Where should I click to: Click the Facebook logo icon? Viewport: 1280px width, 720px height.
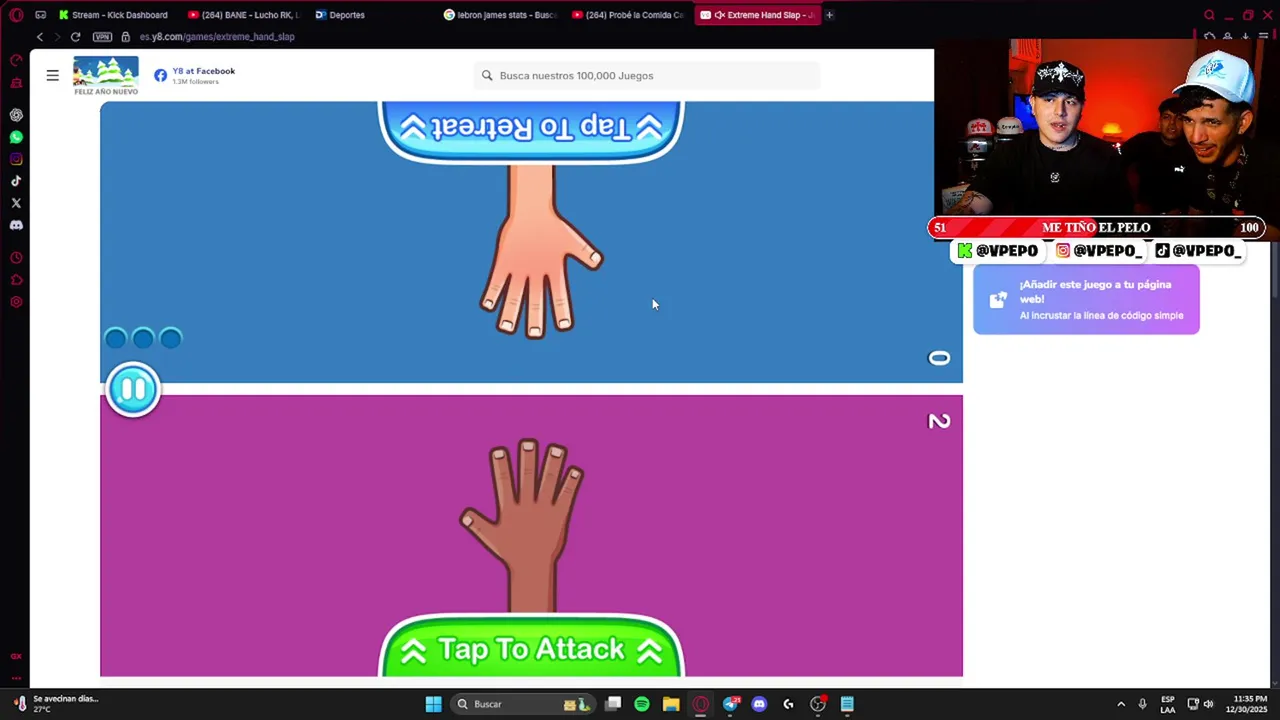160,75
